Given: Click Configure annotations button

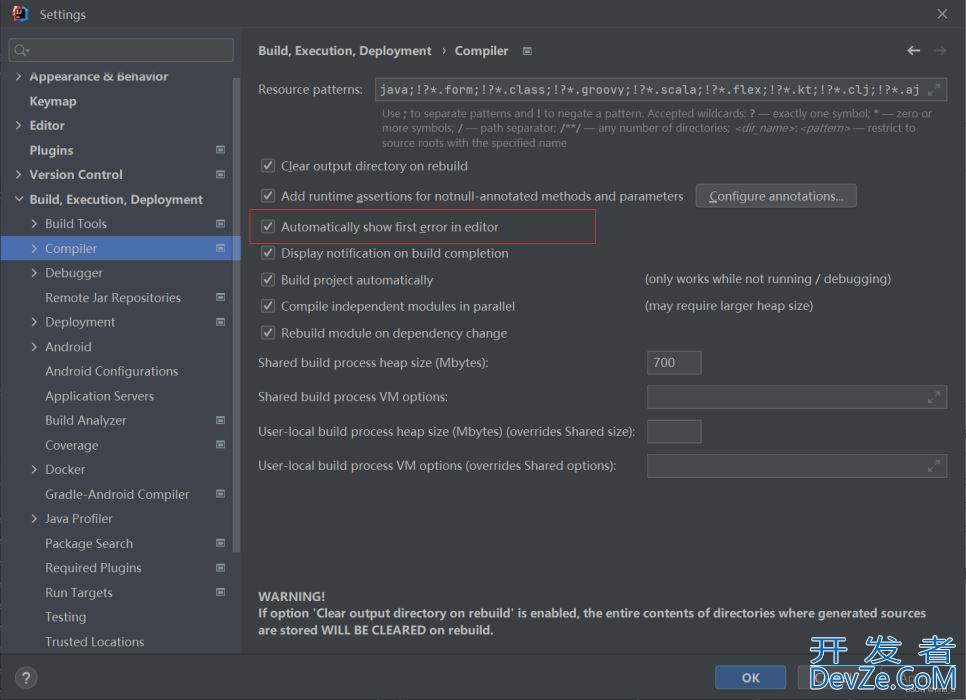Looking at the screenshot, I should [x=776, y=196].
